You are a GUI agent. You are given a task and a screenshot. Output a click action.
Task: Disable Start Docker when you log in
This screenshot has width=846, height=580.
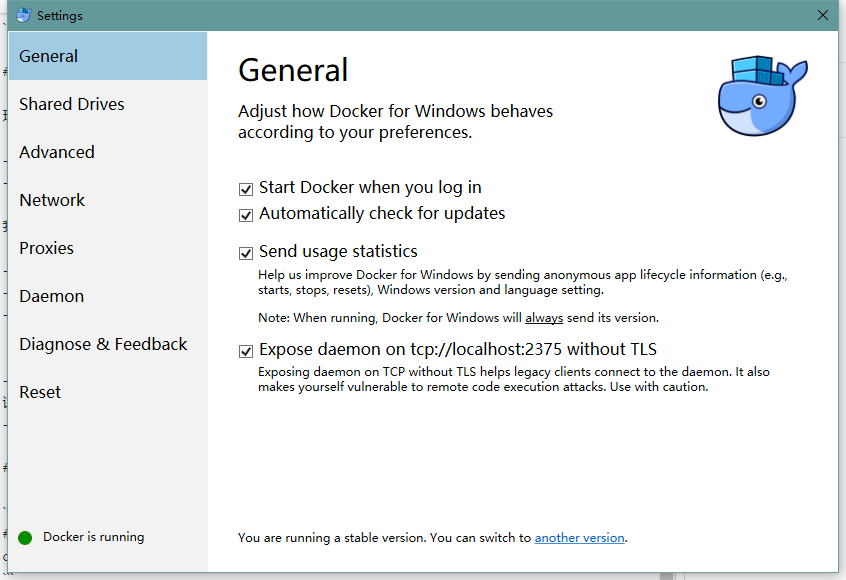click(246, 188)
